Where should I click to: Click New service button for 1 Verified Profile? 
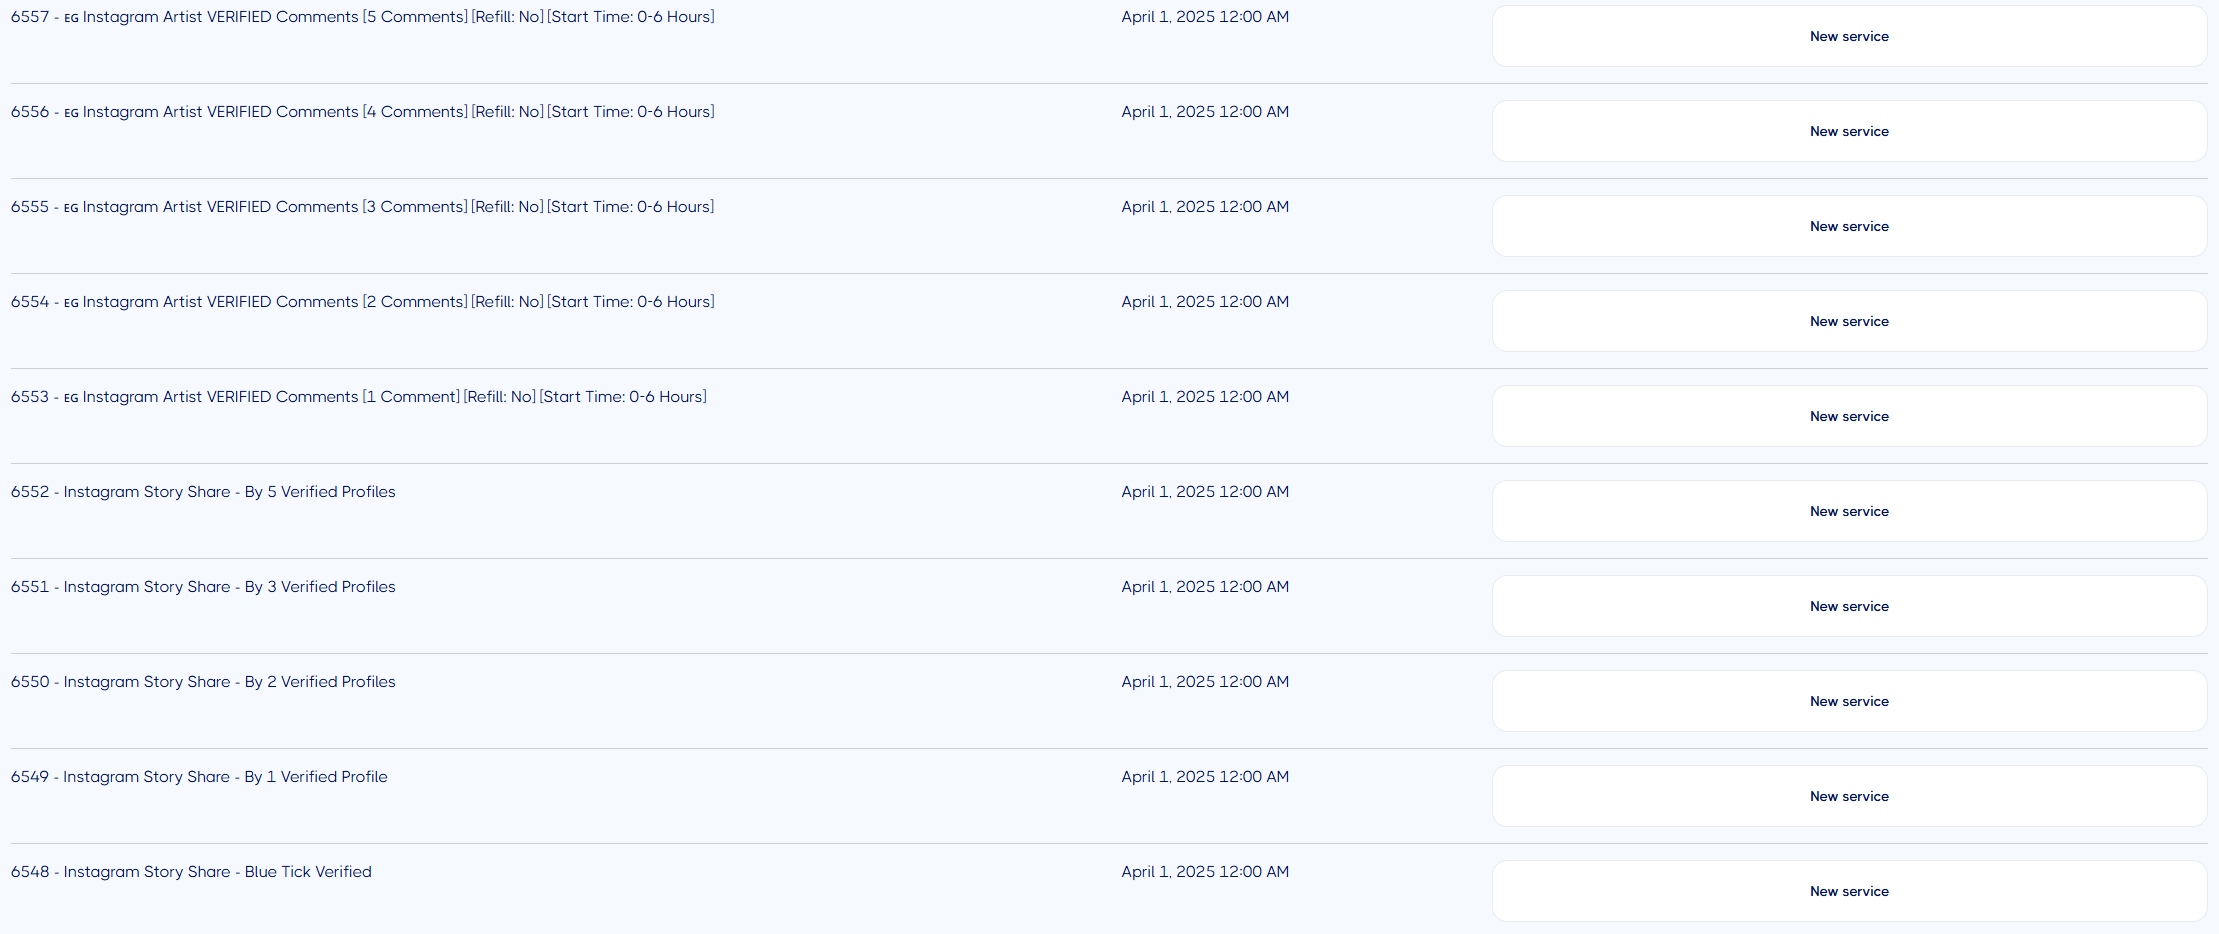pos(1849,796)
